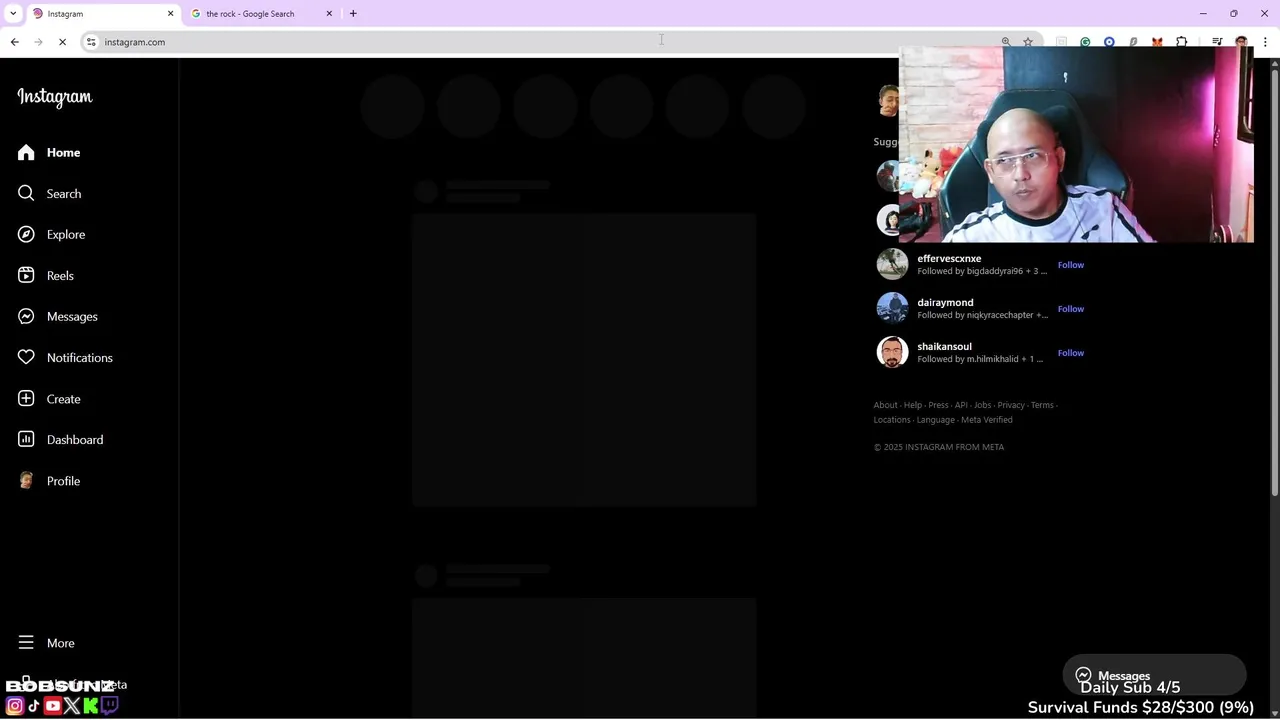Open Profile from the sidebar
1280x720 pixels.
click(49, 480)
